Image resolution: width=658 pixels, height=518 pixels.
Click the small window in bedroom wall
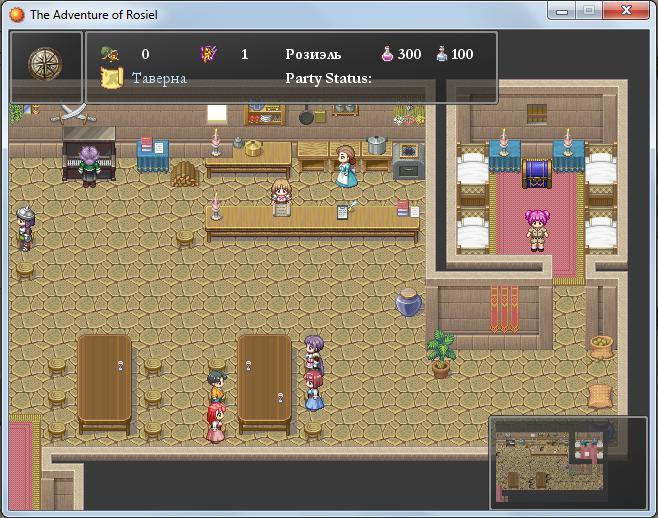pos(537,114)
